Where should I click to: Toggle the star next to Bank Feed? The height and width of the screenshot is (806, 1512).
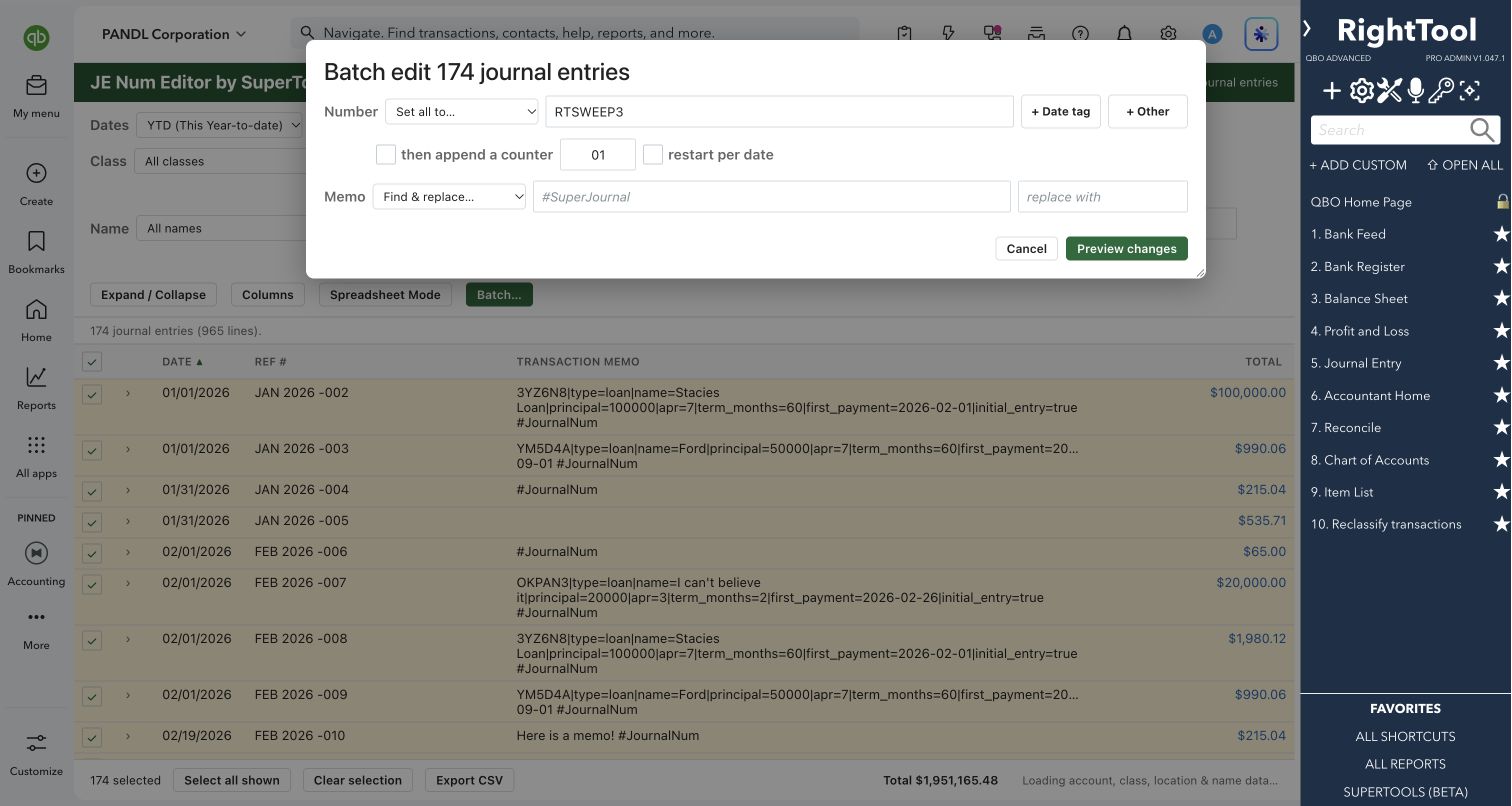(1501, 234)
